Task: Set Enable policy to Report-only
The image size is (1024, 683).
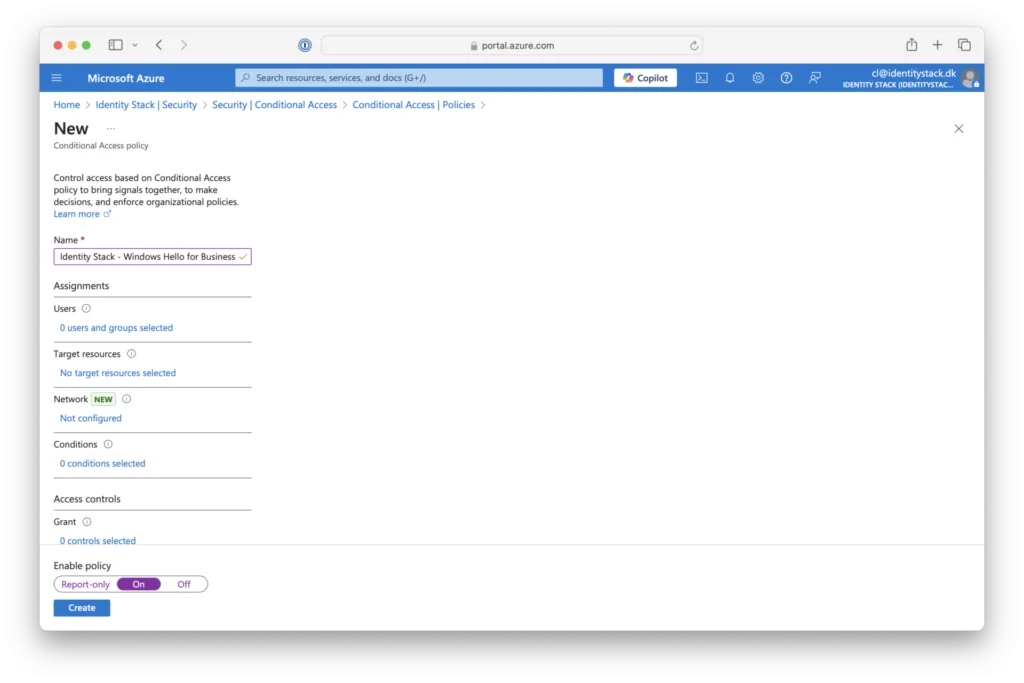Action: (x=86, y=584)
